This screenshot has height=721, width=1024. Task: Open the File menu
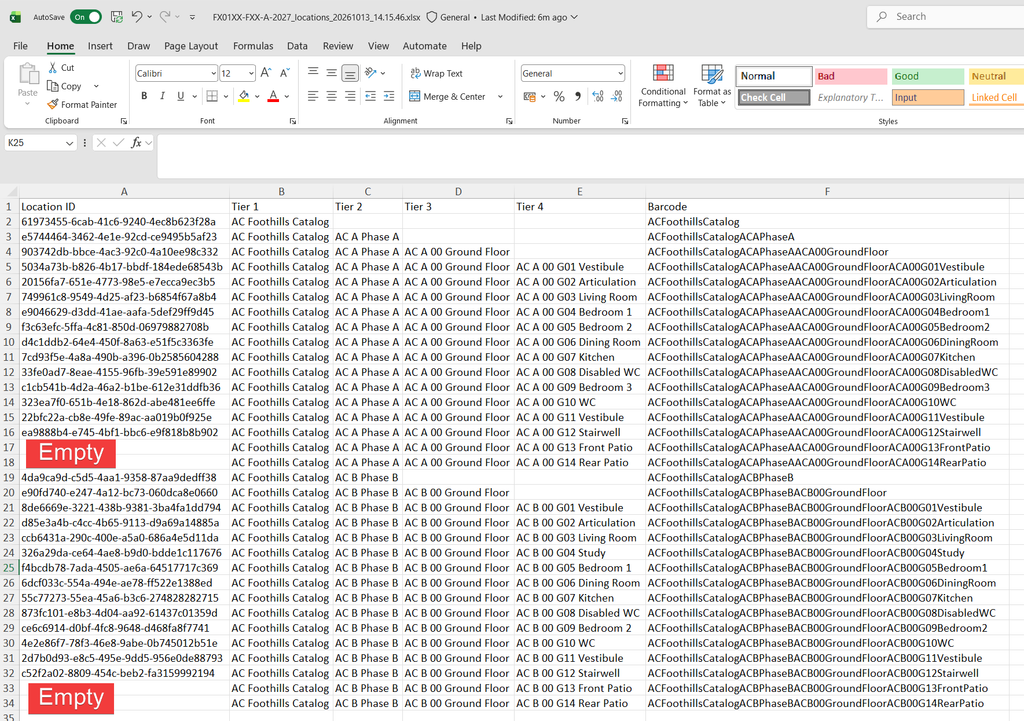pos(20,46)
